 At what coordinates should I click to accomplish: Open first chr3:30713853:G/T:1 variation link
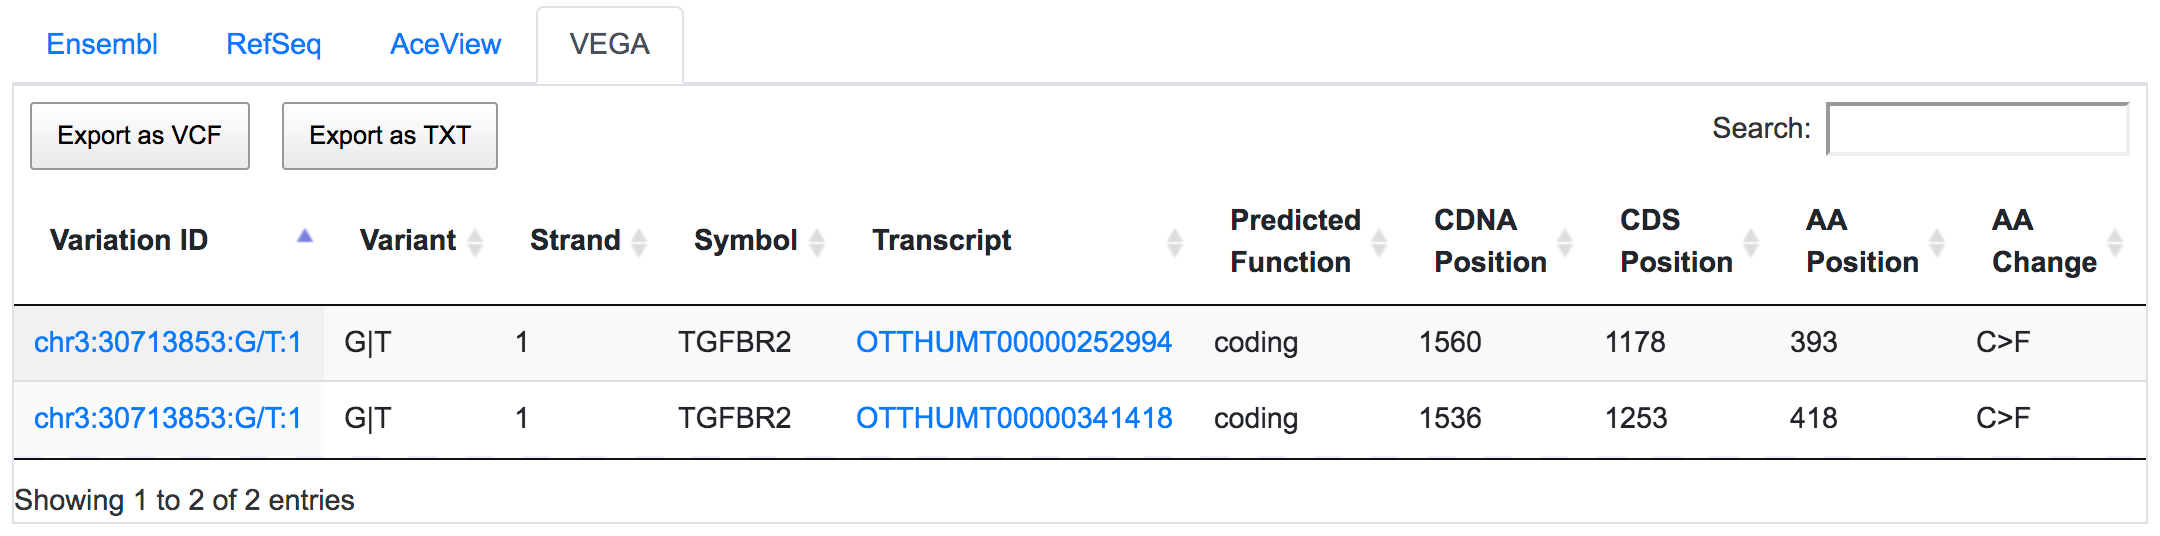click(168, 342)
